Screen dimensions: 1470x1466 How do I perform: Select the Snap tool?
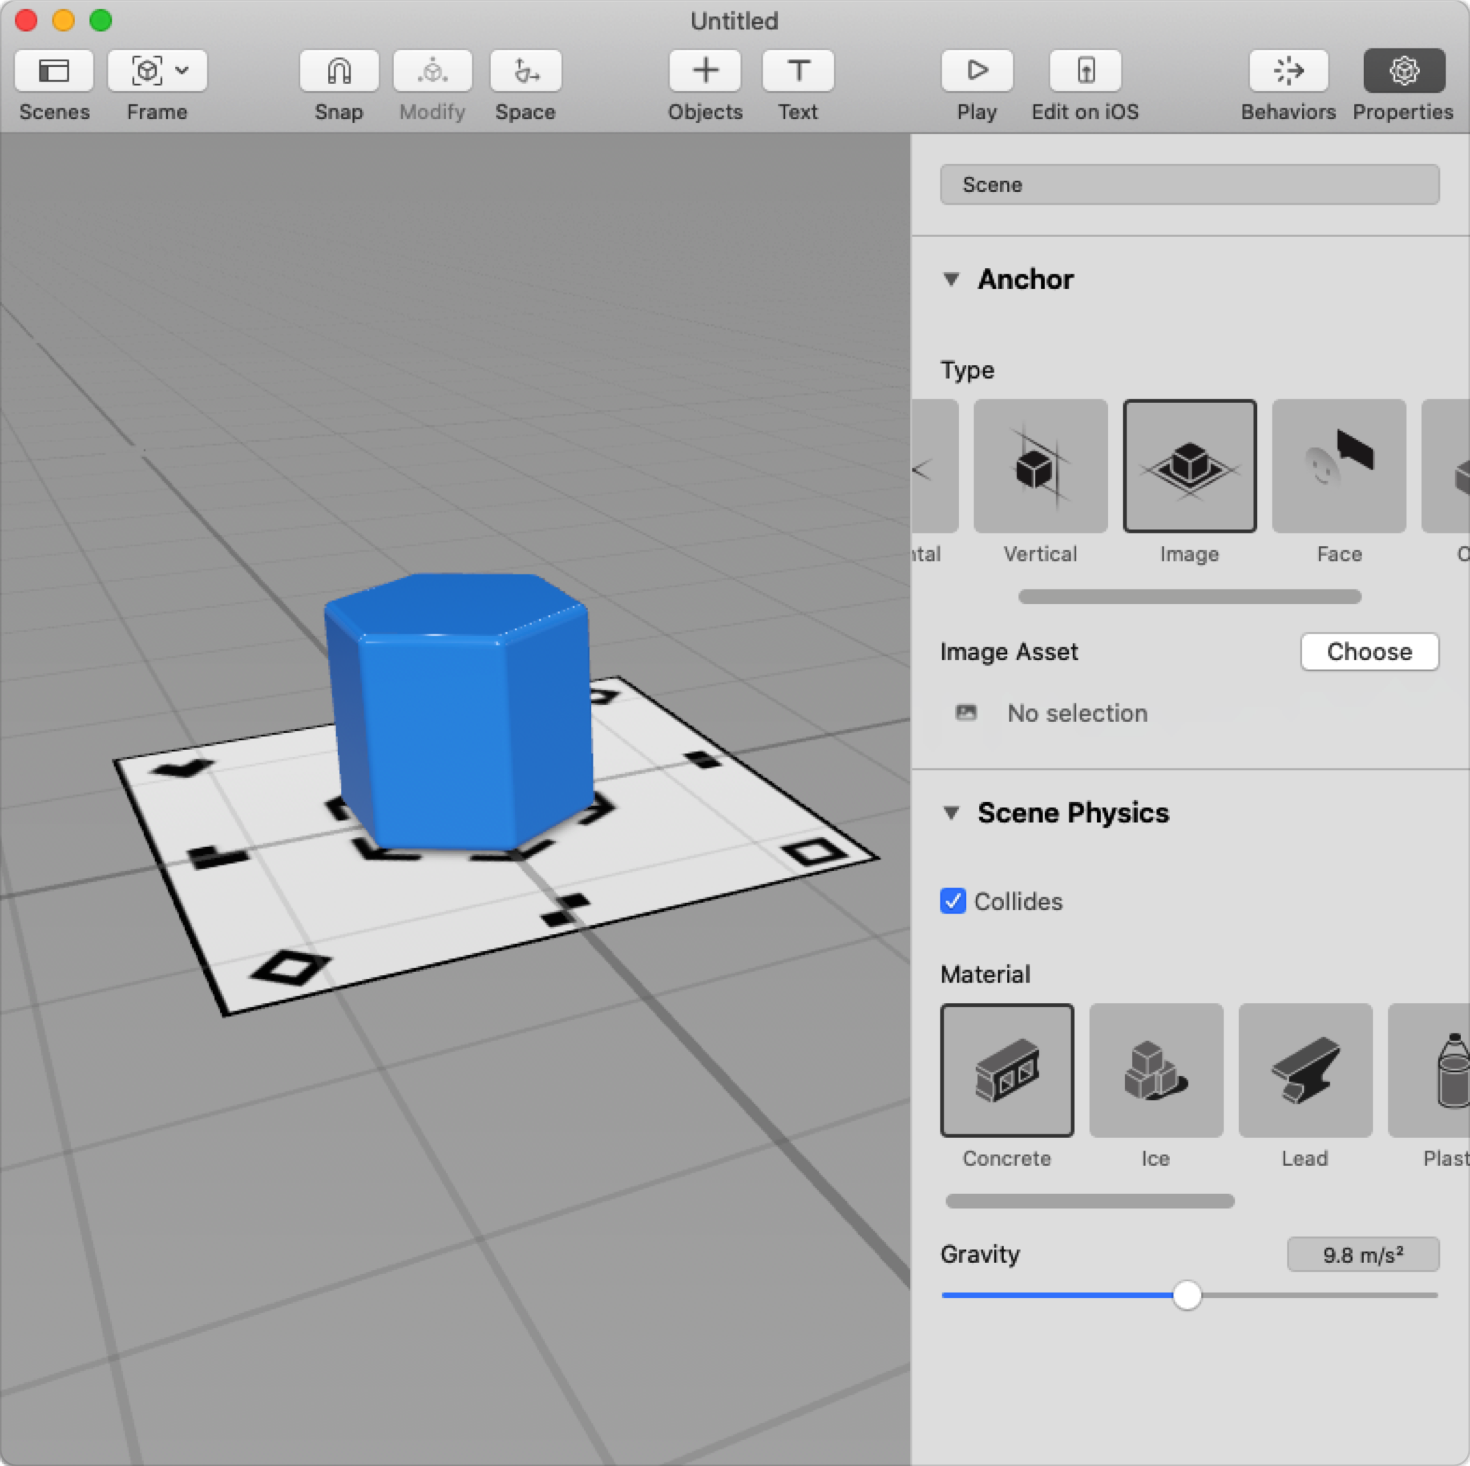tap(338, 71)
